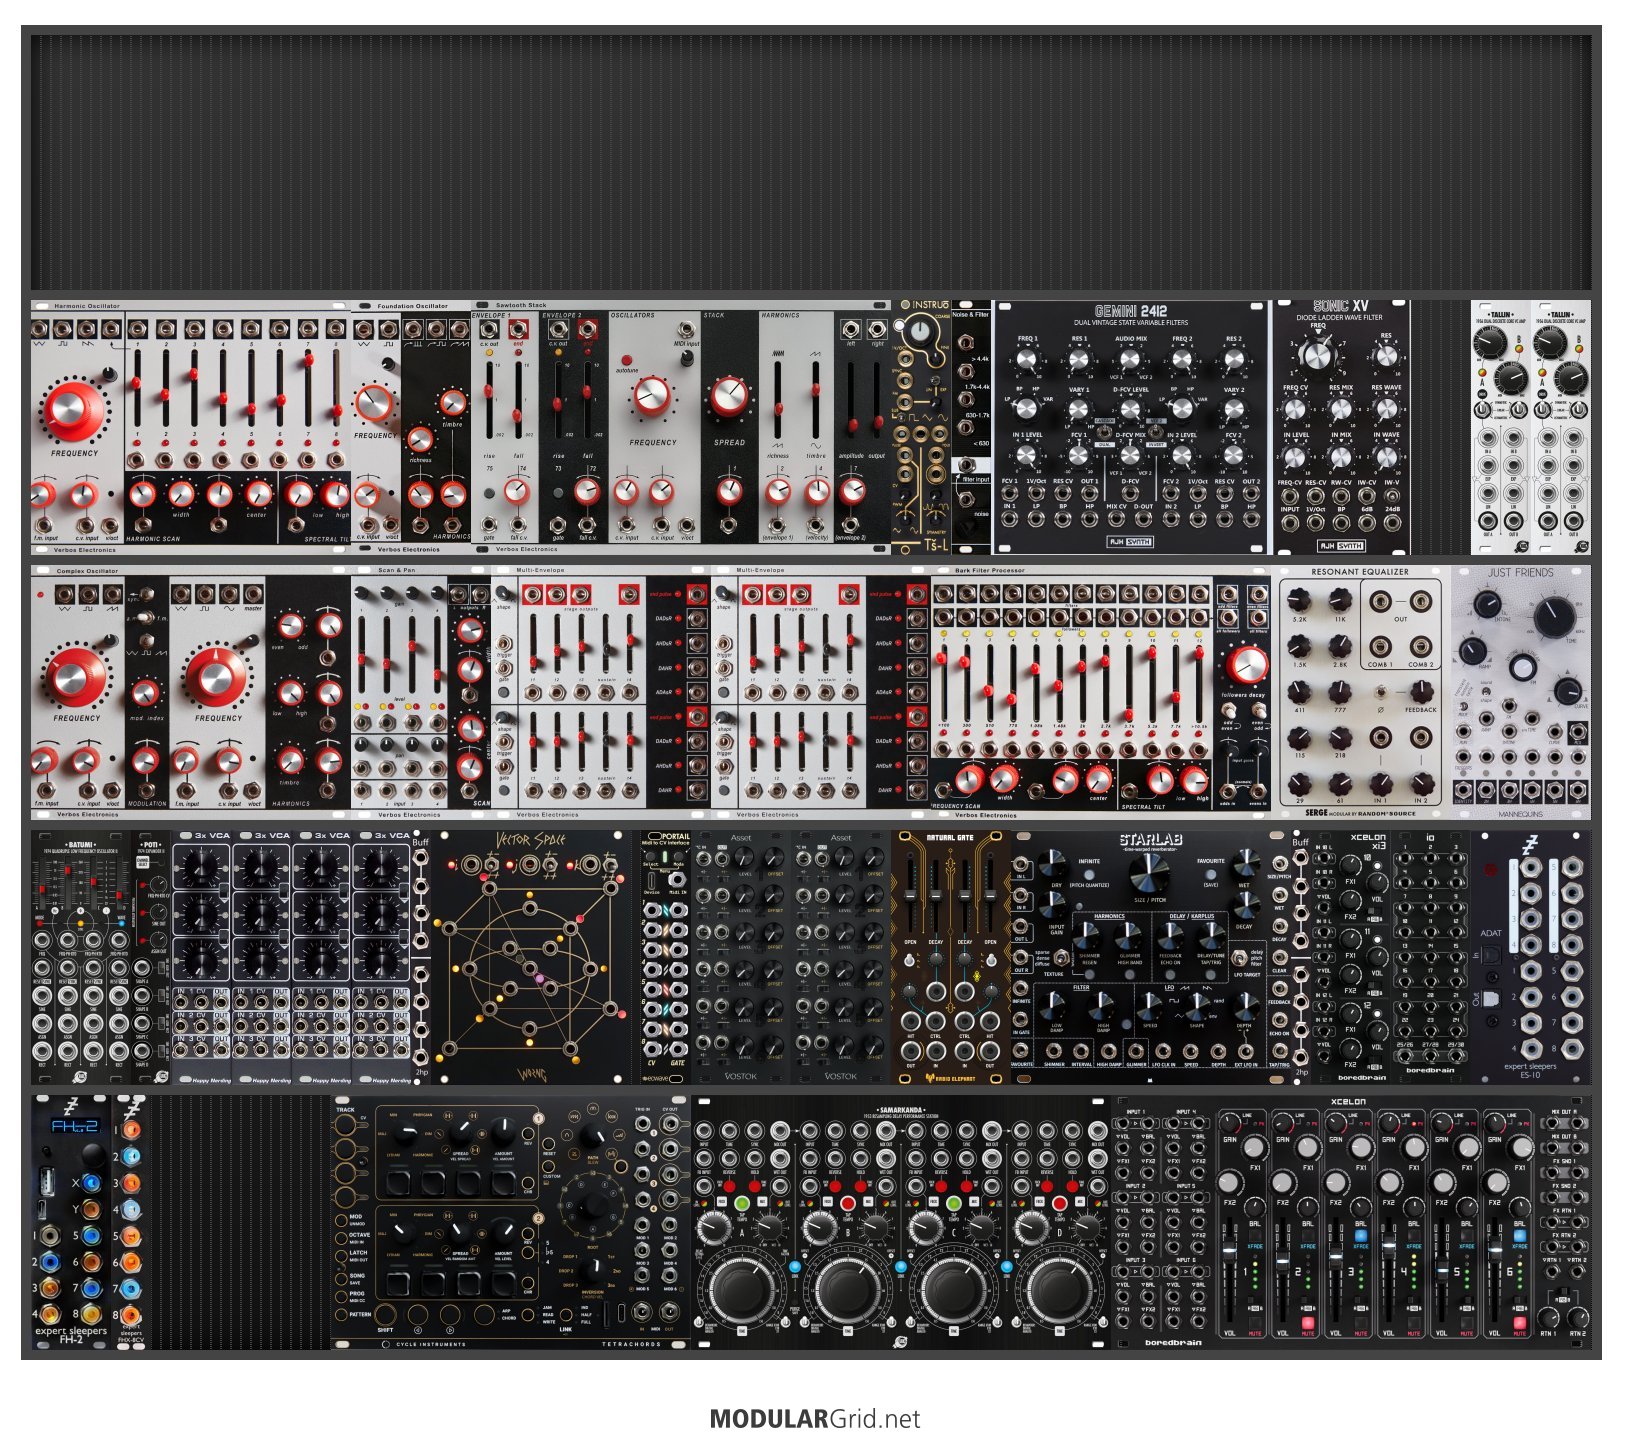The height and width of the screenshot is (1440, 1632).
Task: Tap the Samarkanda channel D red tempo button
Action: coord(1061,1202)
